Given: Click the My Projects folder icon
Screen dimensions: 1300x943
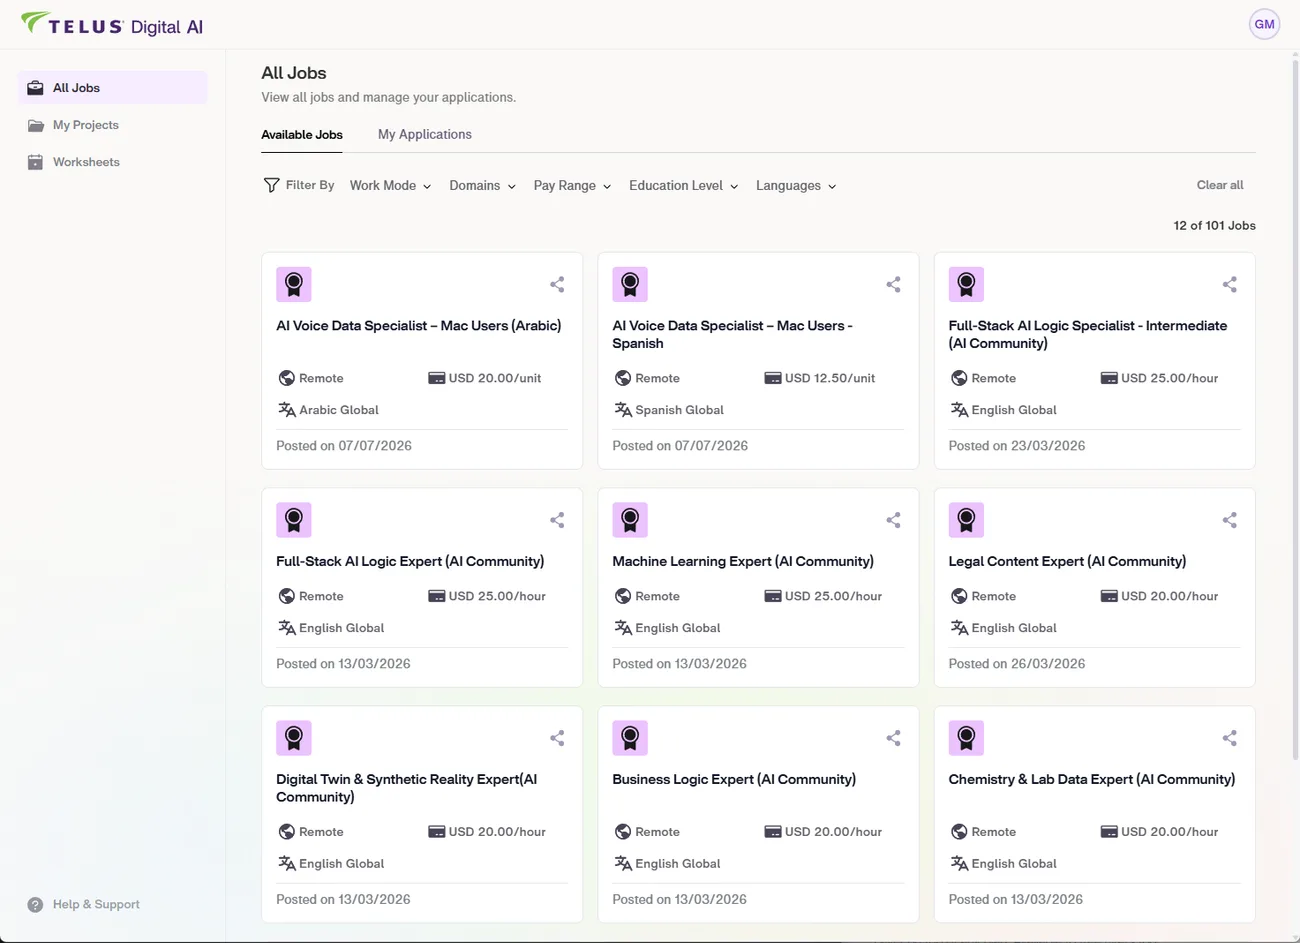Looking at the screenshot, I should point(36,125).
